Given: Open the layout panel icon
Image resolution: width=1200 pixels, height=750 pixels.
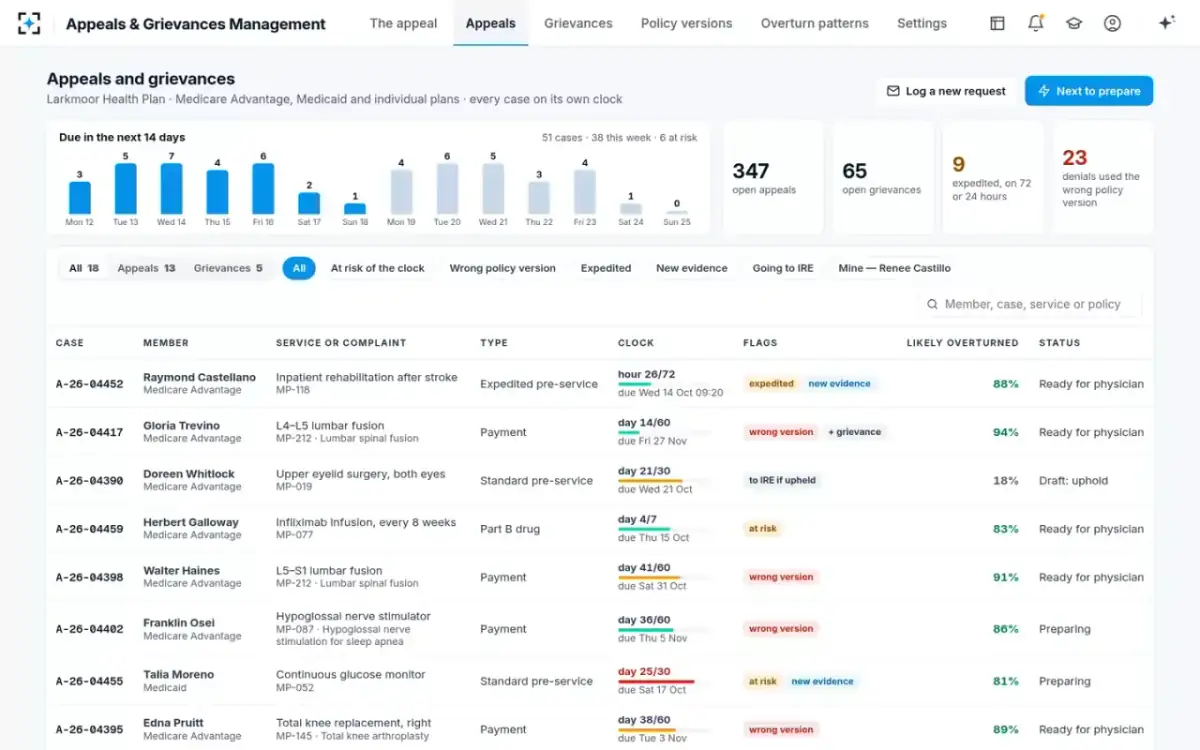Looking at the screenshot, I should (997, 23).
